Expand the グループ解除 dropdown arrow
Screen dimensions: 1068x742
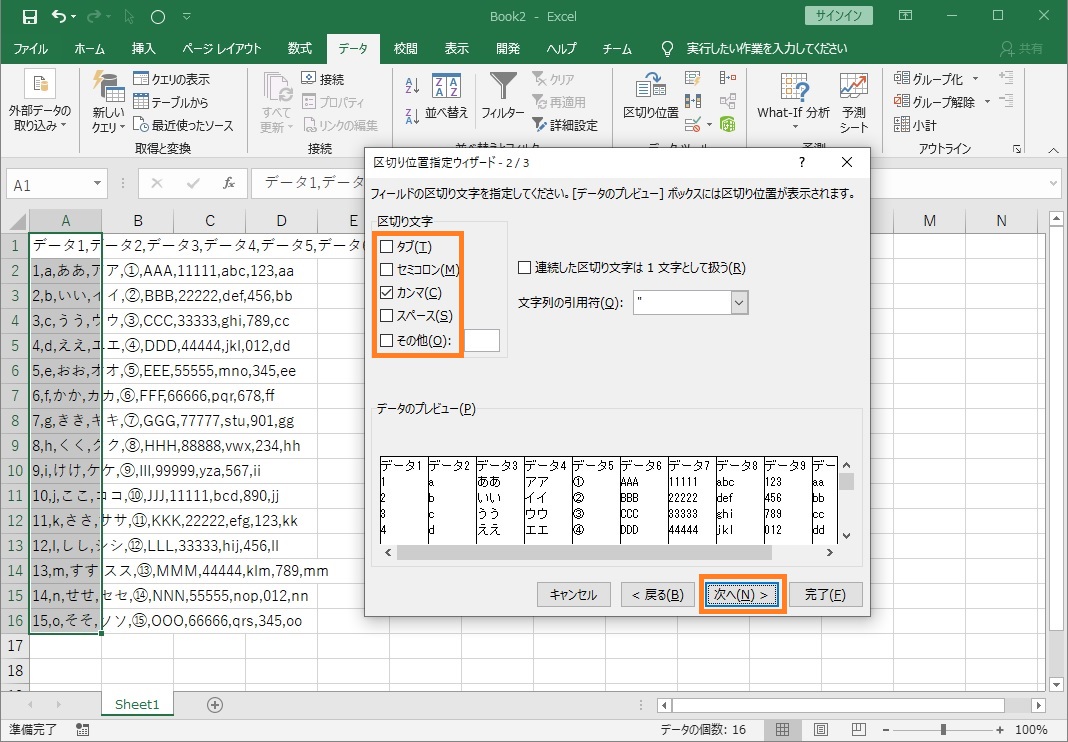988,102
